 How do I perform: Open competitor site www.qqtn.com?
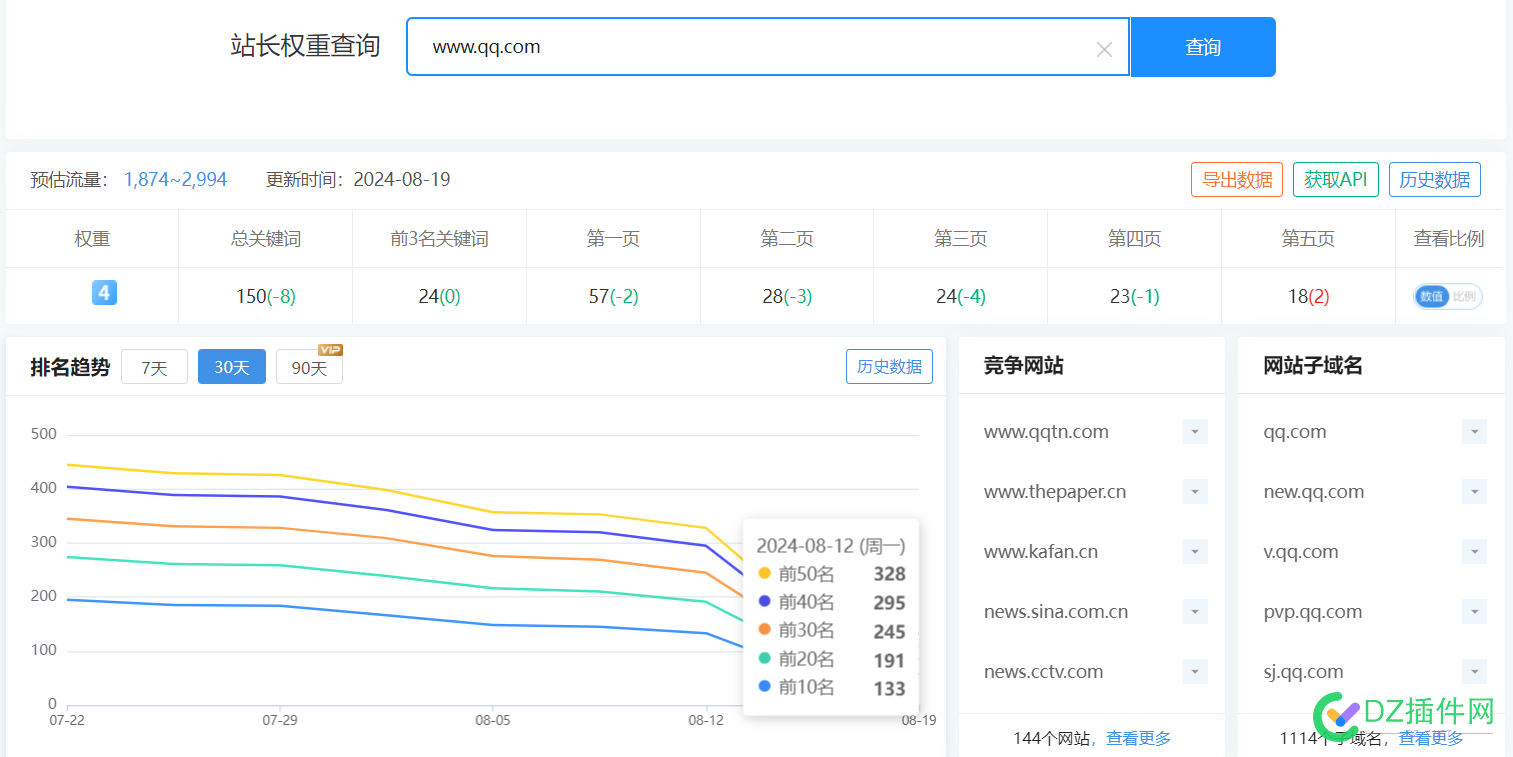pos(1046,432)
